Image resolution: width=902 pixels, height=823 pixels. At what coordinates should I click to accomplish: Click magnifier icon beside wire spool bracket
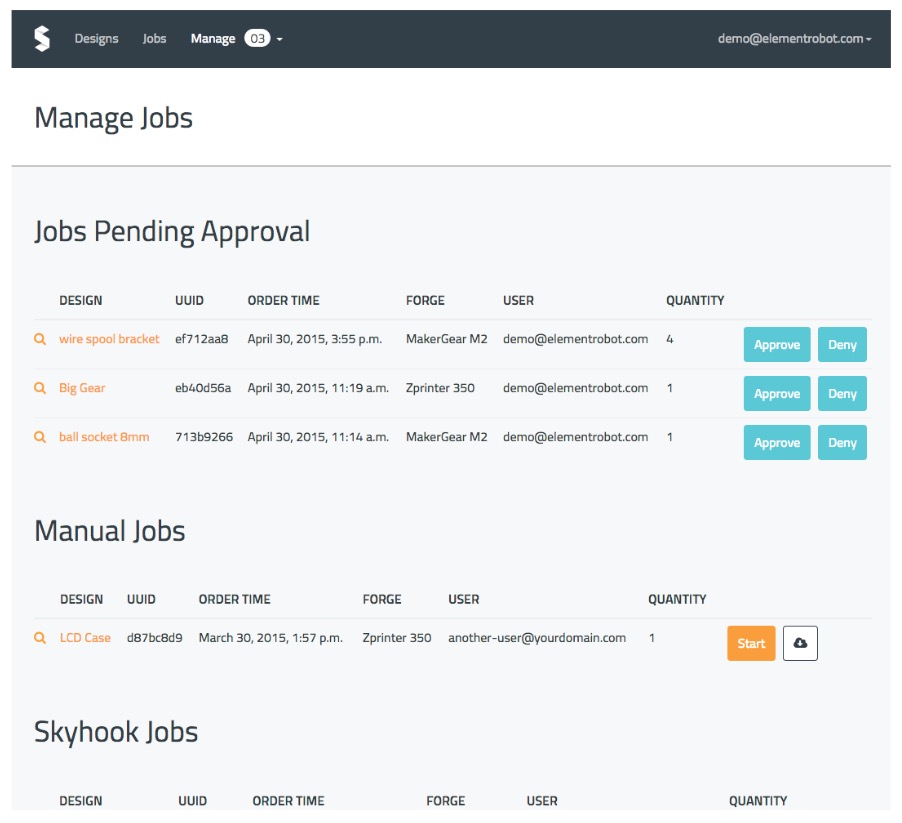40,339
